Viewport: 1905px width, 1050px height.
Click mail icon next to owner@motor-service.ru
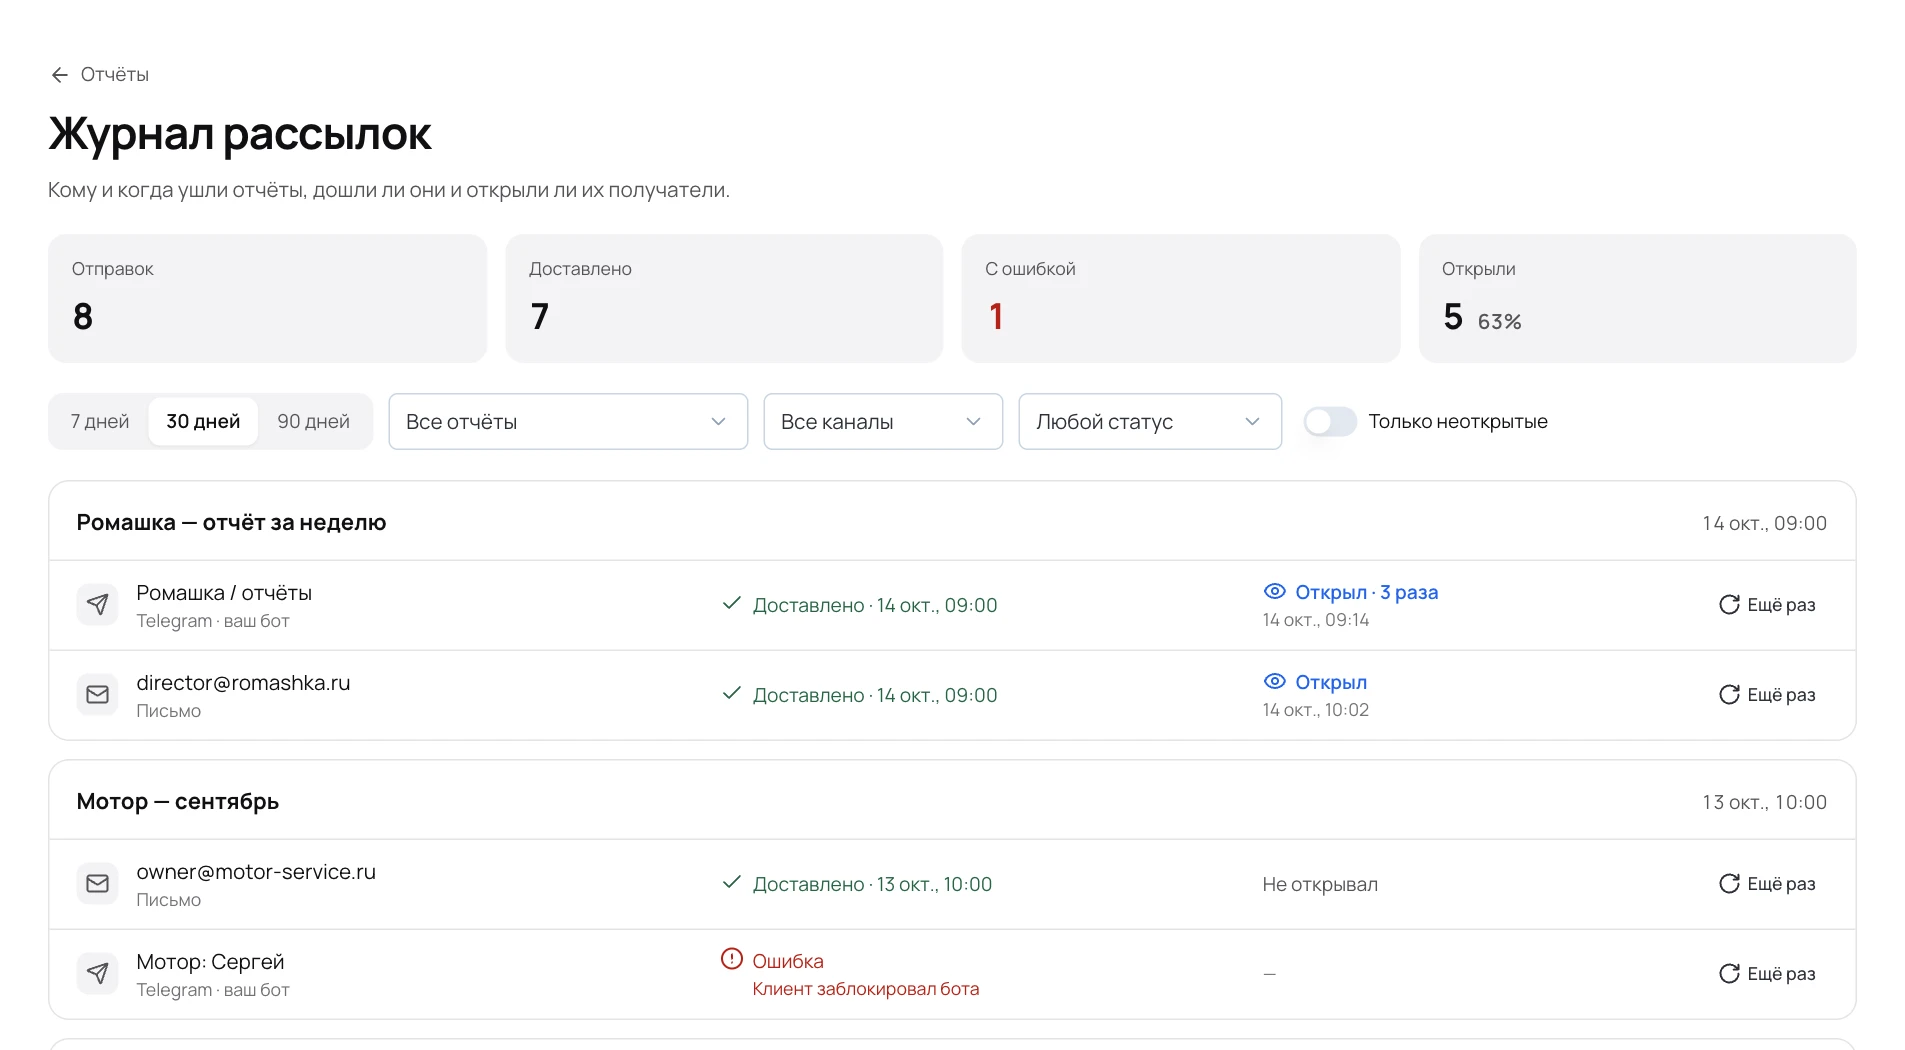tap(97, 884)
